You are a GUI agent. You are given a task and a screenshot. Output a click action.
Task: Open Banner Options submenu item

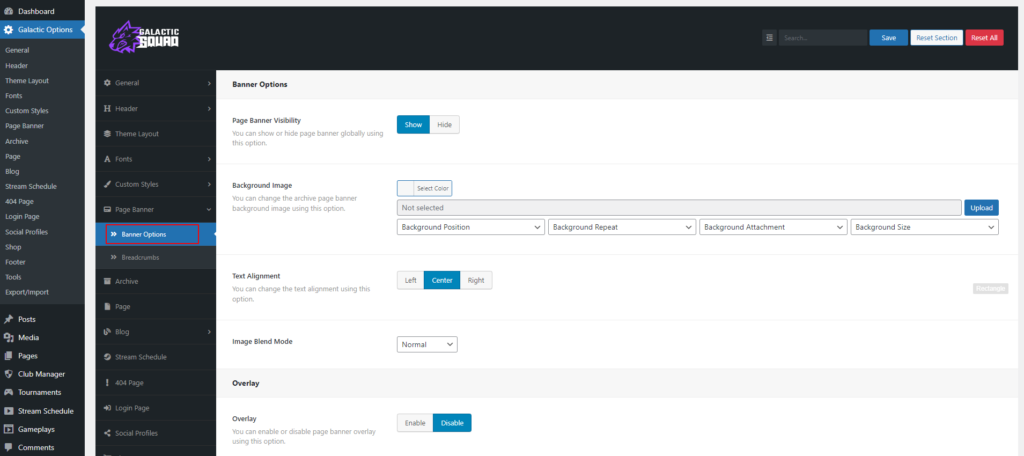coord(155,234)
